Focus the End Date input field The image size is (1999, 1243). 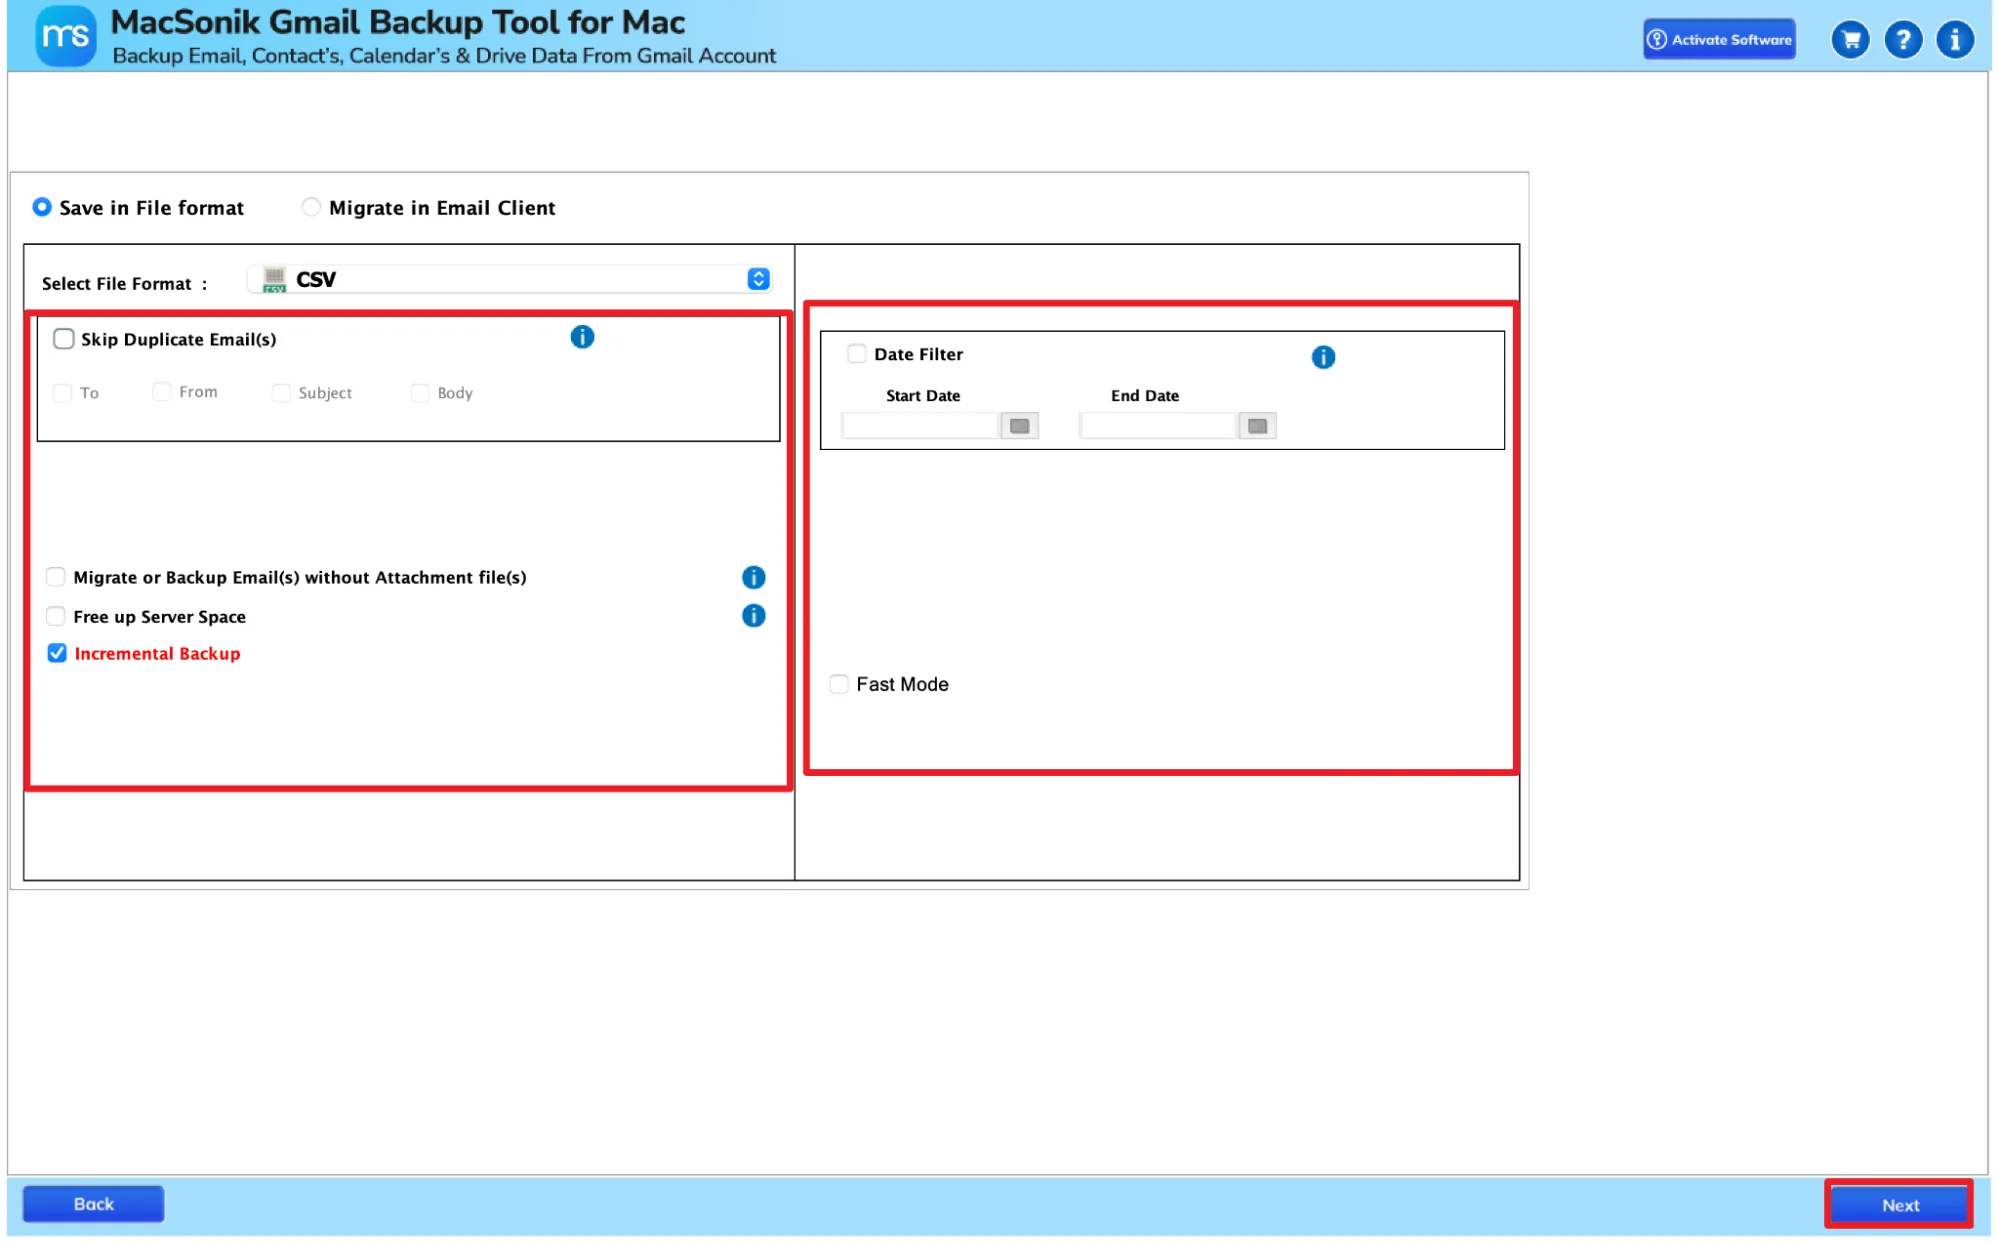point(1158,426)
